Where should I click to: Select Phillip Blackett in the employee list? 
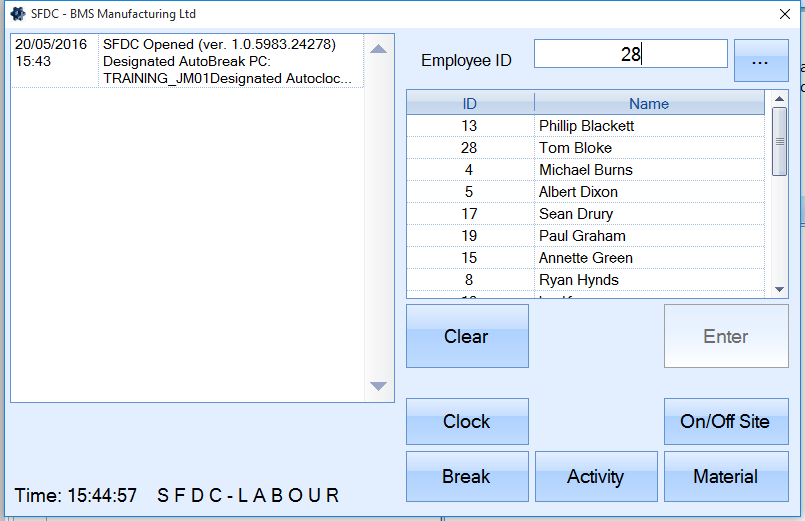pos(586,126)
